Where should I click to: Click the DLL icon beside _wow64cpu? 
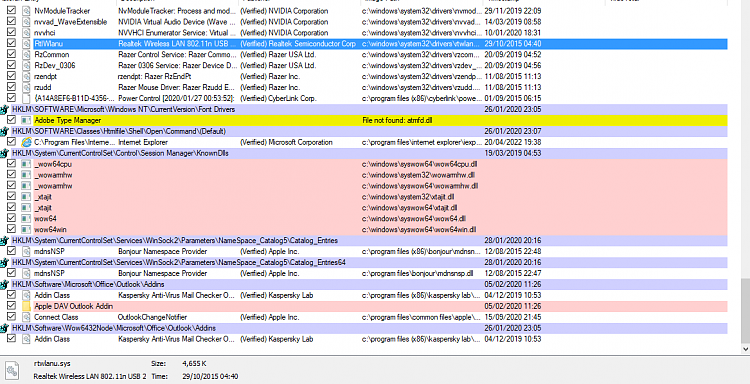point(26,164)
